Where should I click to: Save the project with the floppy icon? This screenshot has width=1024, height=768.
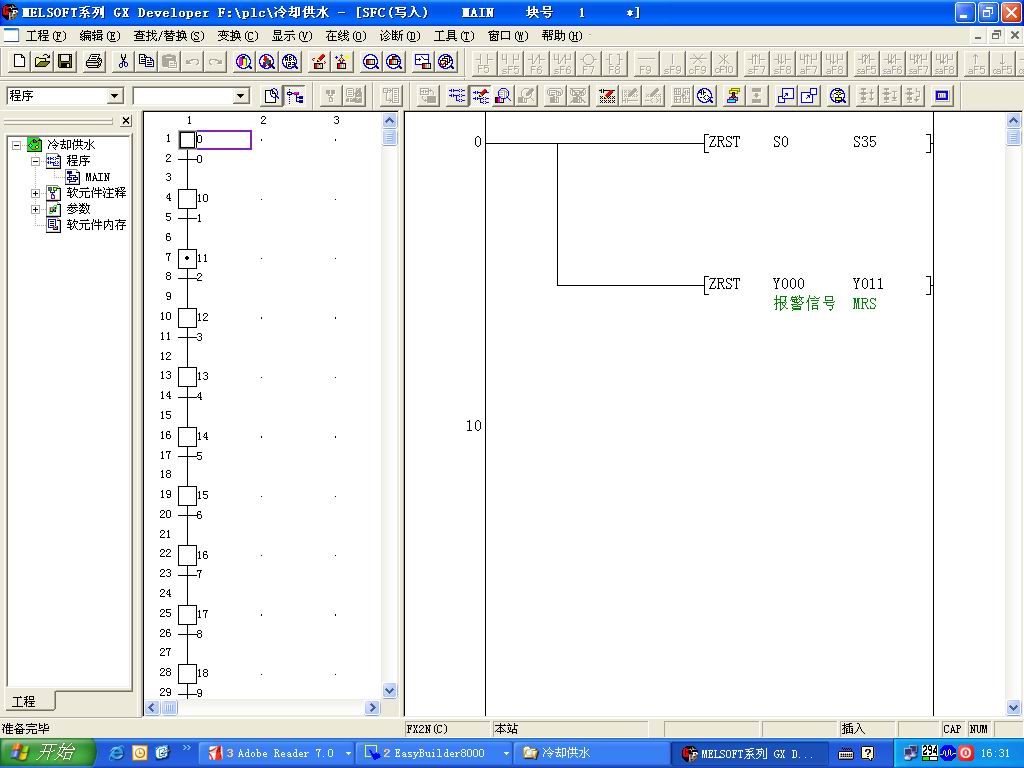[65, 62]
